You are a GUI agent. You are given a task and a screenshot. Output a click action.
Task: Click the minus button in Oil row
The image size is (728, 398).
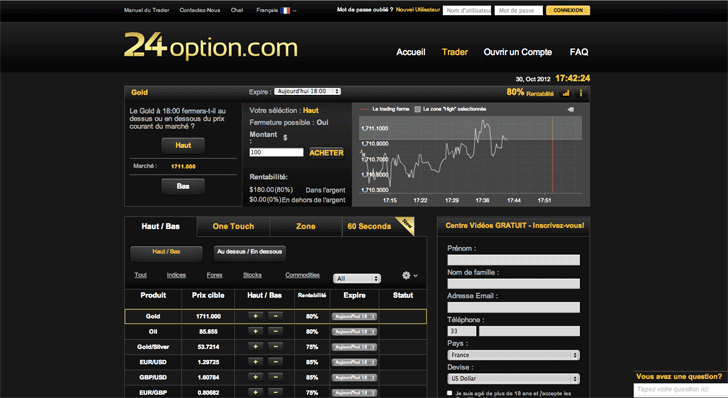(x=275, y=332)
